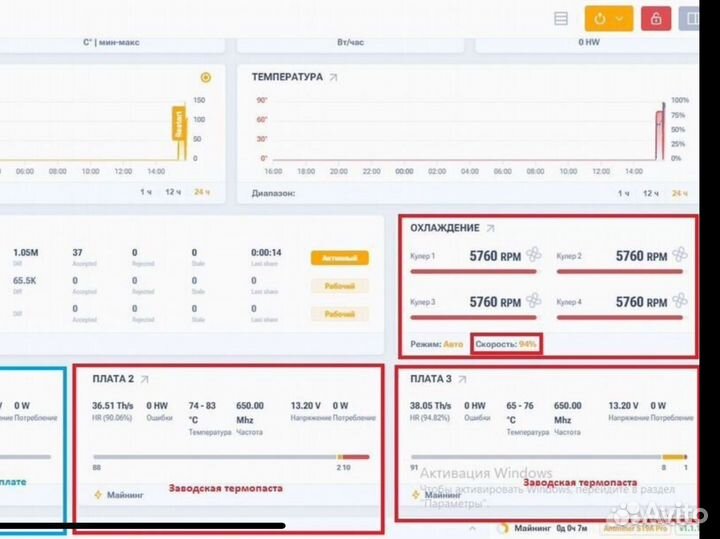
Task: Click the red unlock padlock button
Action: [655, 18]
